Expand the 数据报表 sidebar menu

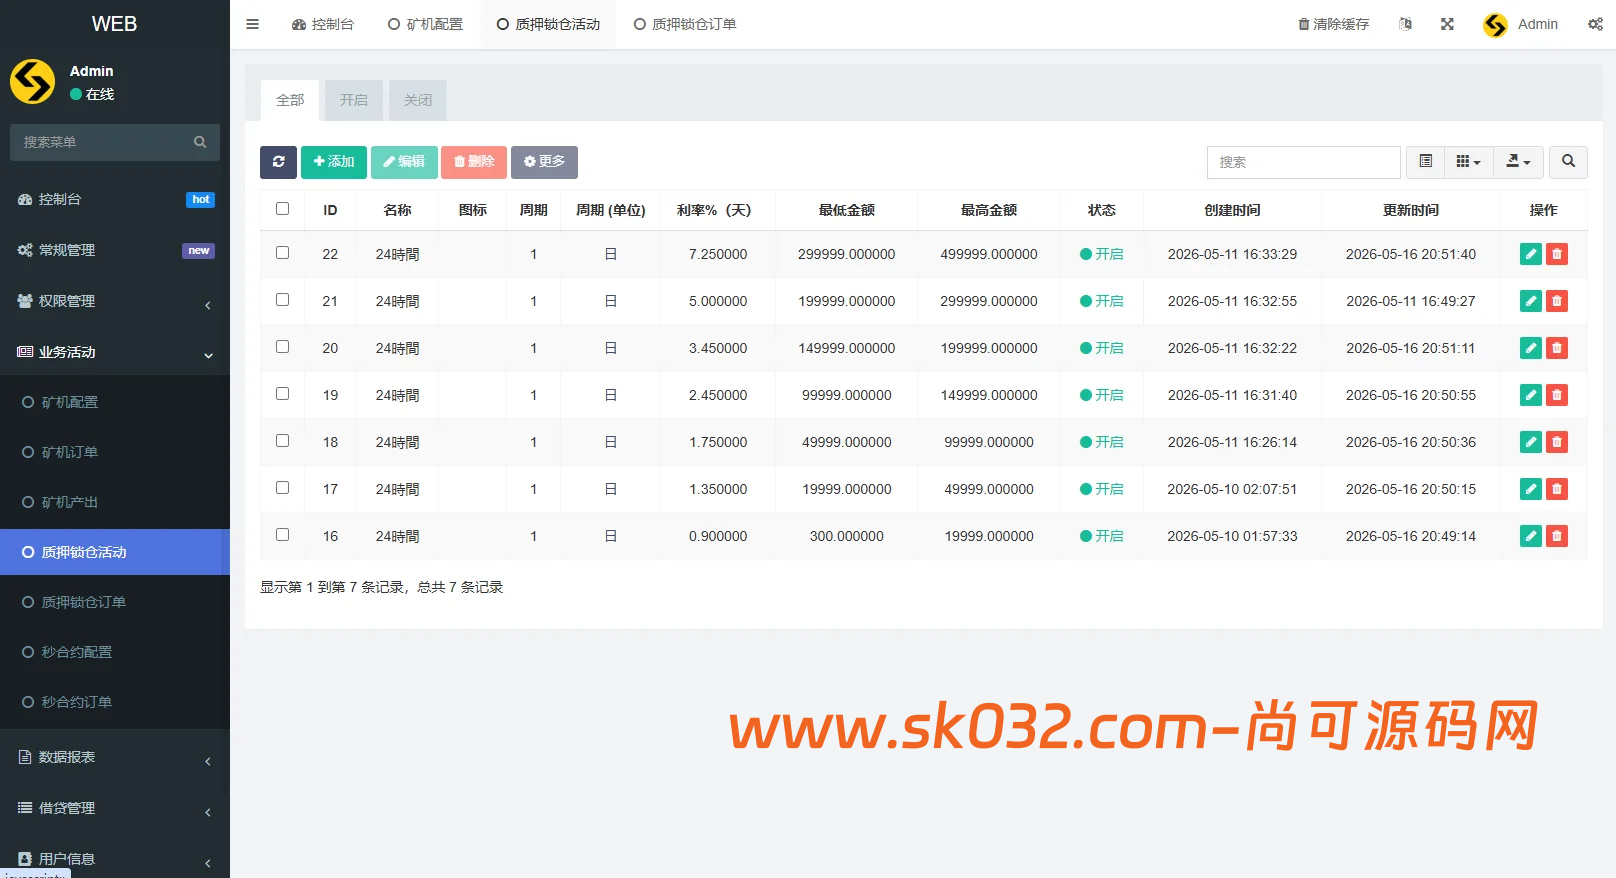(115, 757)
